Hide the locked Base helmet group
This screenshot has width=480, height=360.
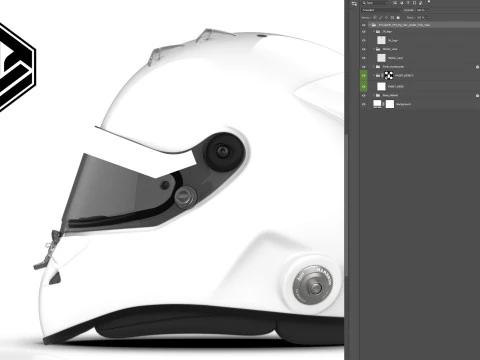[x=364, y=95]
